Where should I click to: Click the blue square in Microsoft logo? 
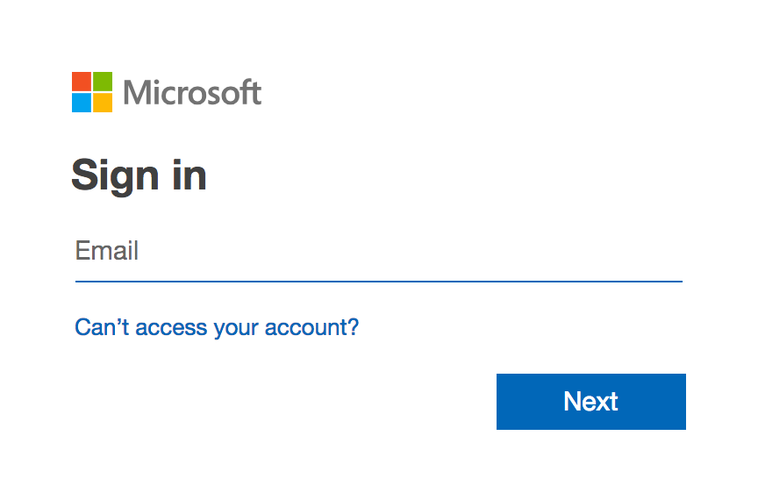(x=81, y=103)
